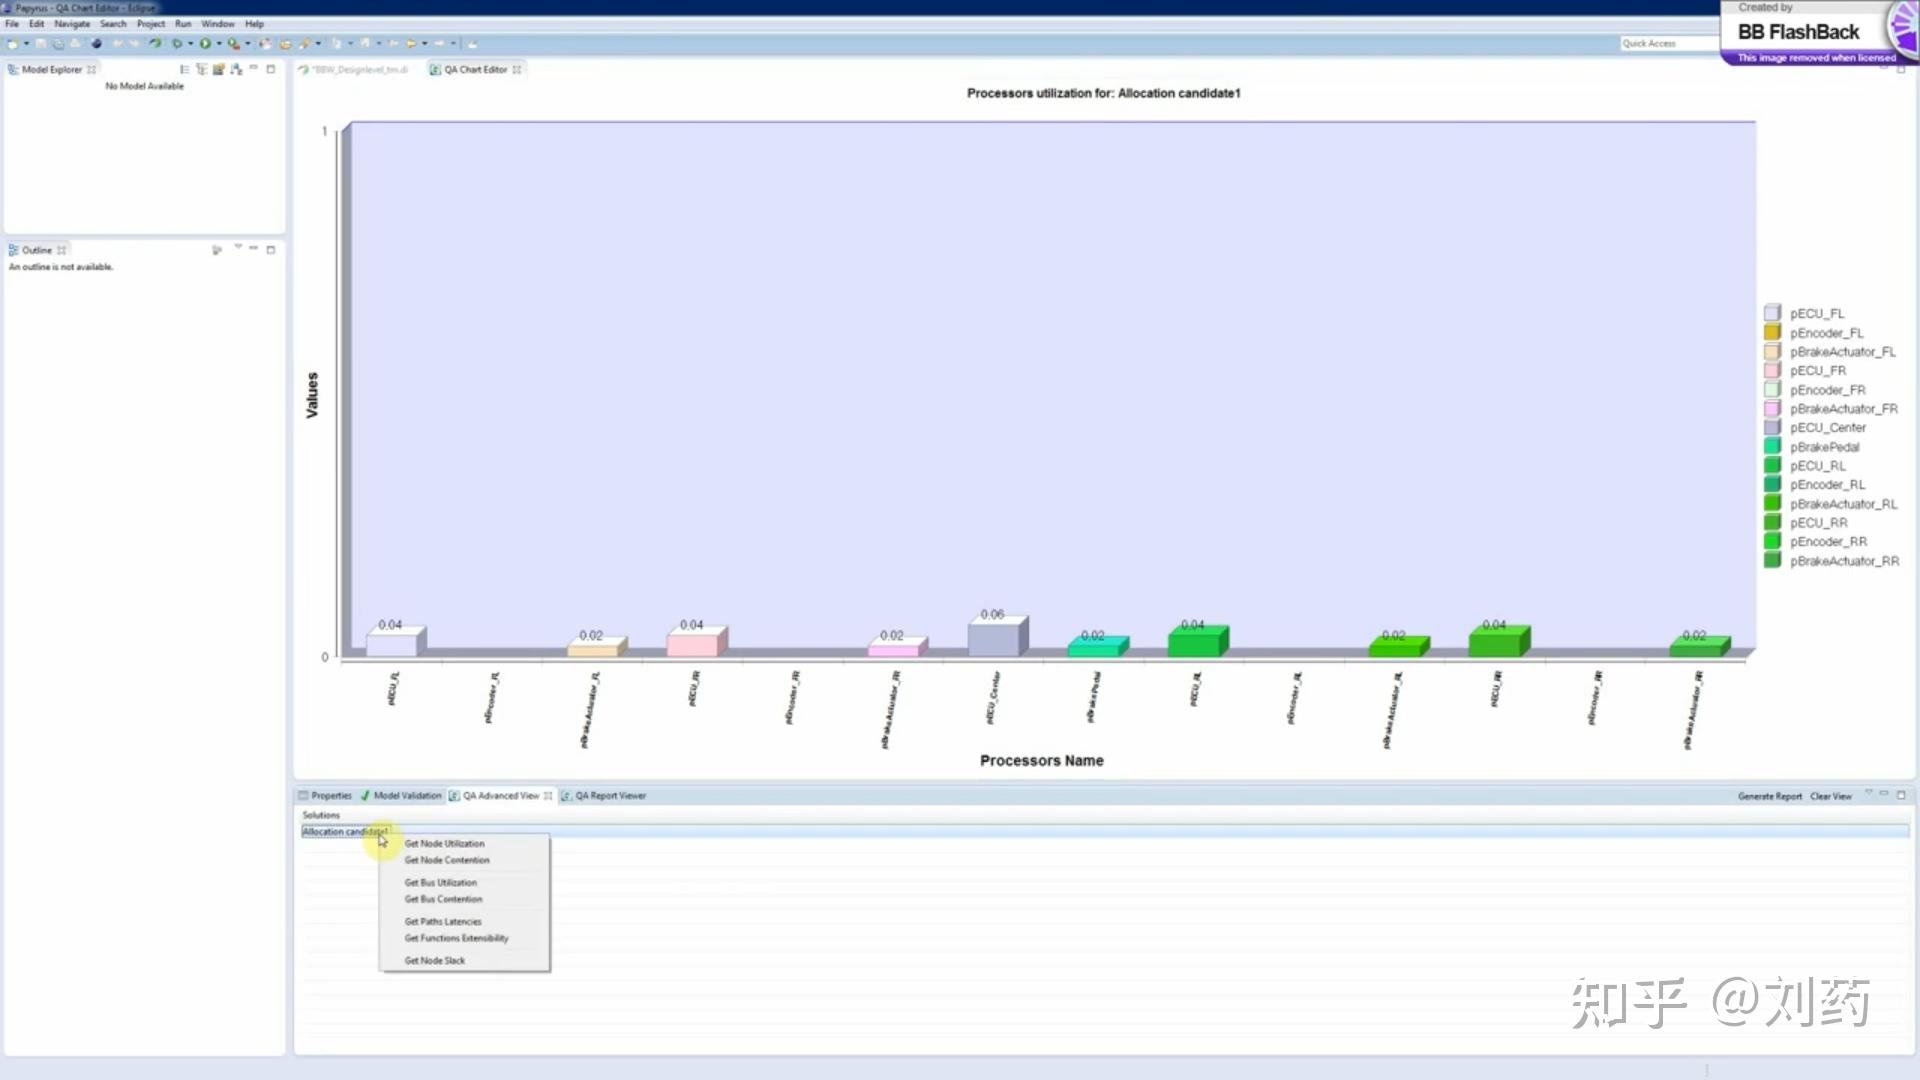Choose Get Bus Contention from context menu
1920x1080 pixels.
(443, 900)
